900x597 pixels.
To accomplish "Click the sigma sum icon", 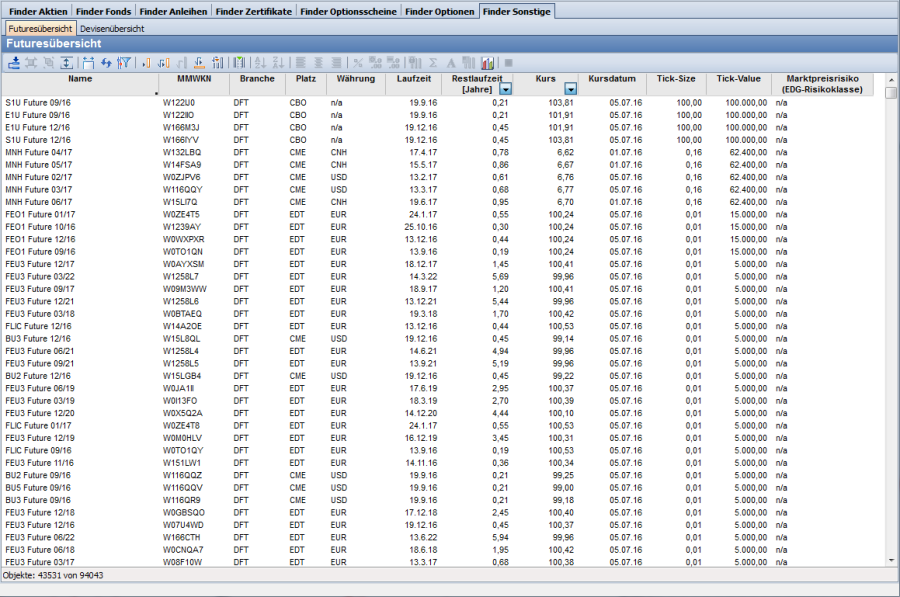I will point(431,62).
